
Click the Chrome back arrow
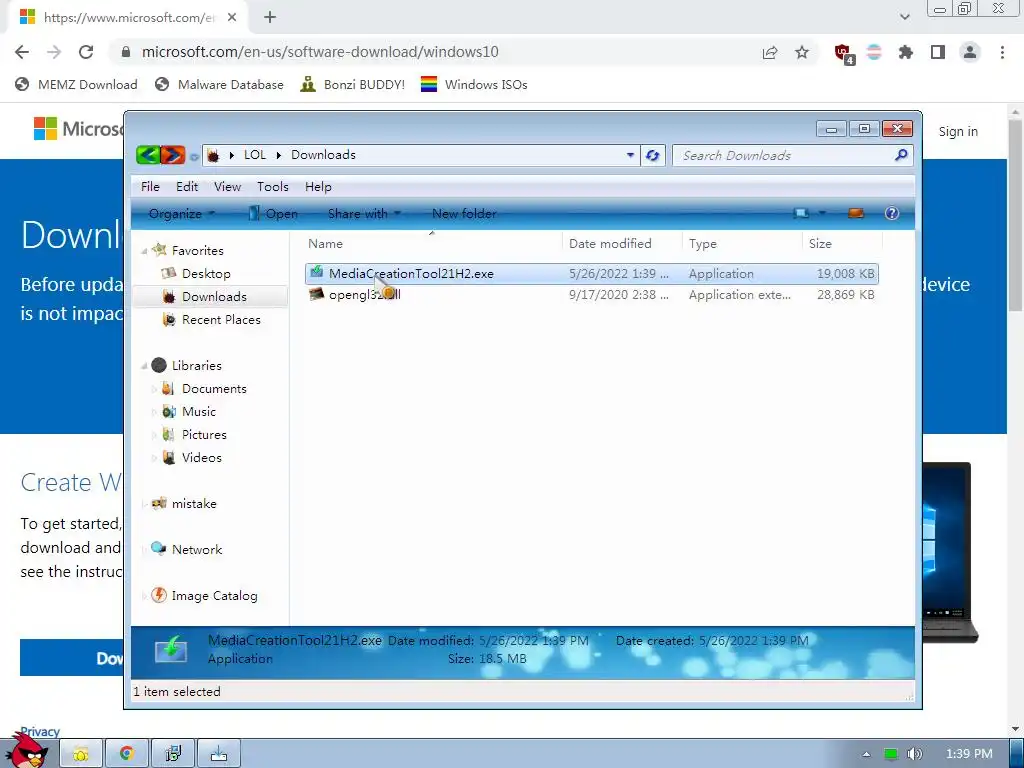22,52
